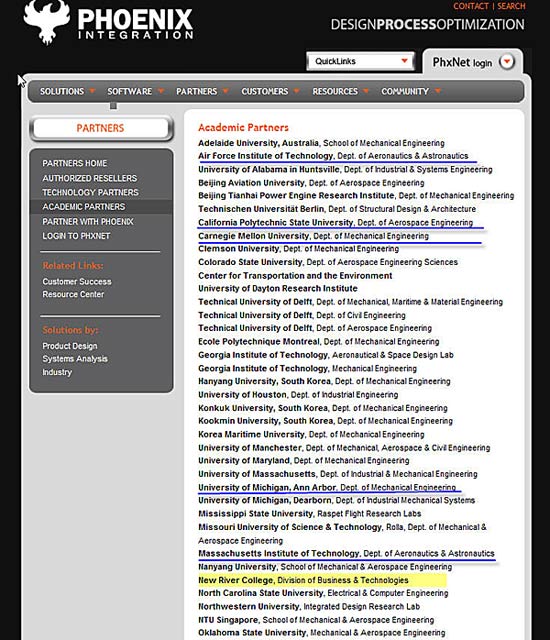The width and height of the screenshot is (550, 640).
Task: Expand the Solutions menu arrow
Action: point(92,91)
